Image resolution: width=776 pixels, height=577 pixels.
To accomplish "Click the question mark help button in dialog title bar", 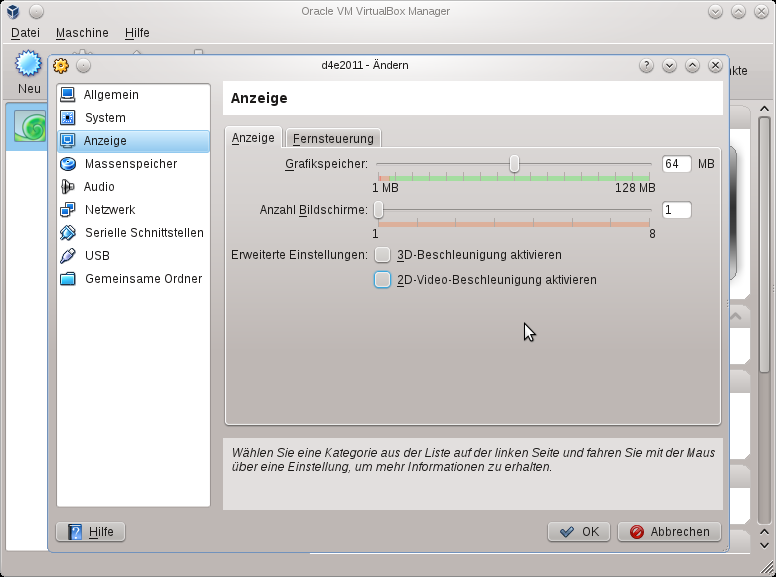I will click(x=646, y=65).
